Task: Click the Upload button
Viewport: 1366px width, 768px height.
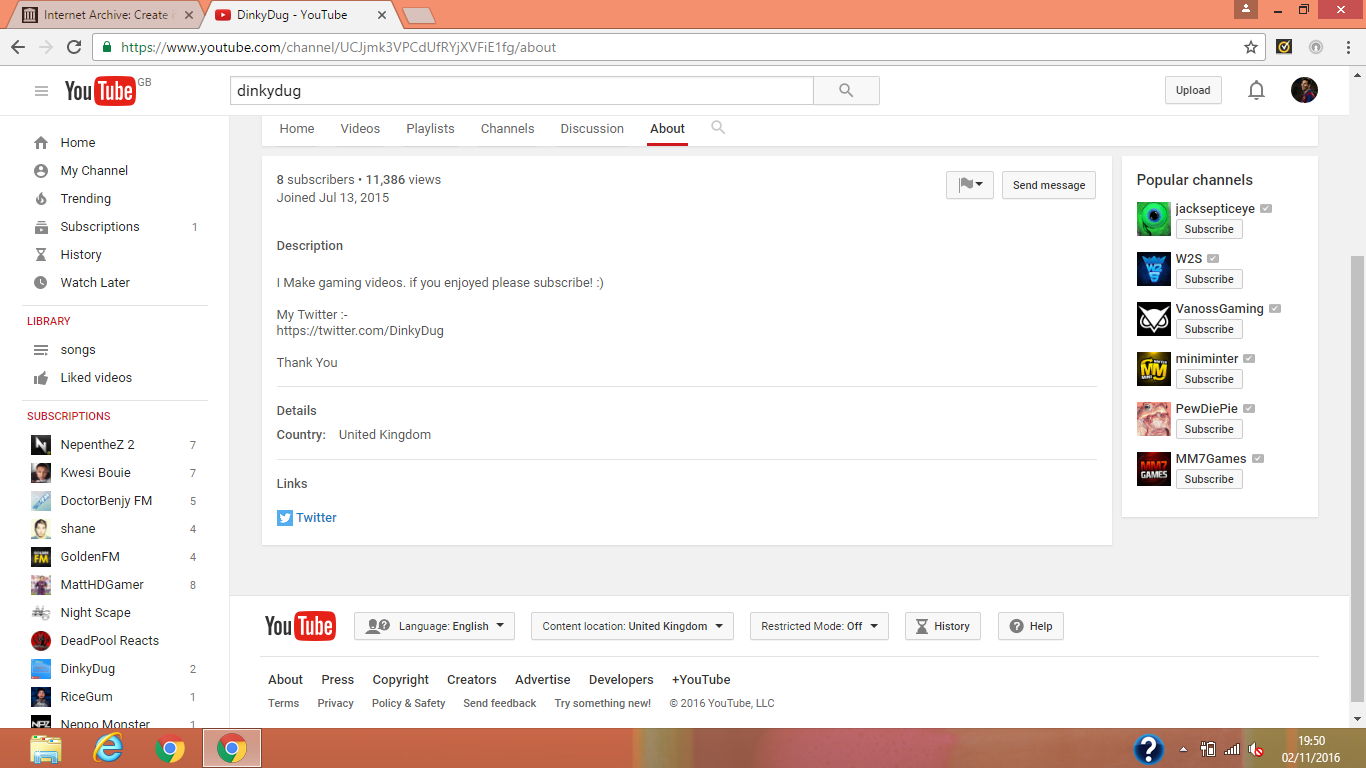Action: [1193, 90]
